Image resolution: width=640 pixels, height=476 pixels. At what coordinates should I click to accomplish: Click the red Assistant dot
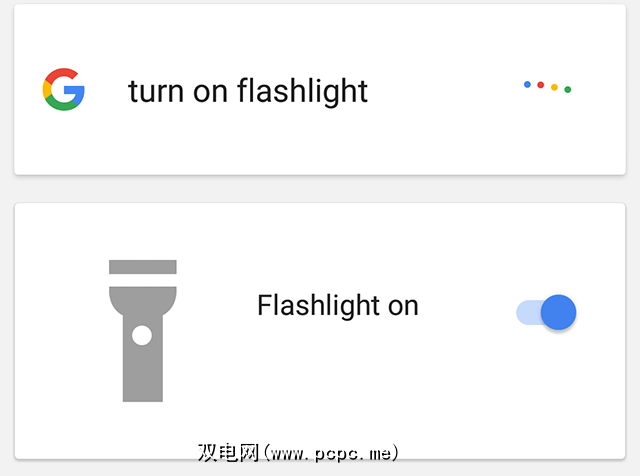[x=540, y=85]
